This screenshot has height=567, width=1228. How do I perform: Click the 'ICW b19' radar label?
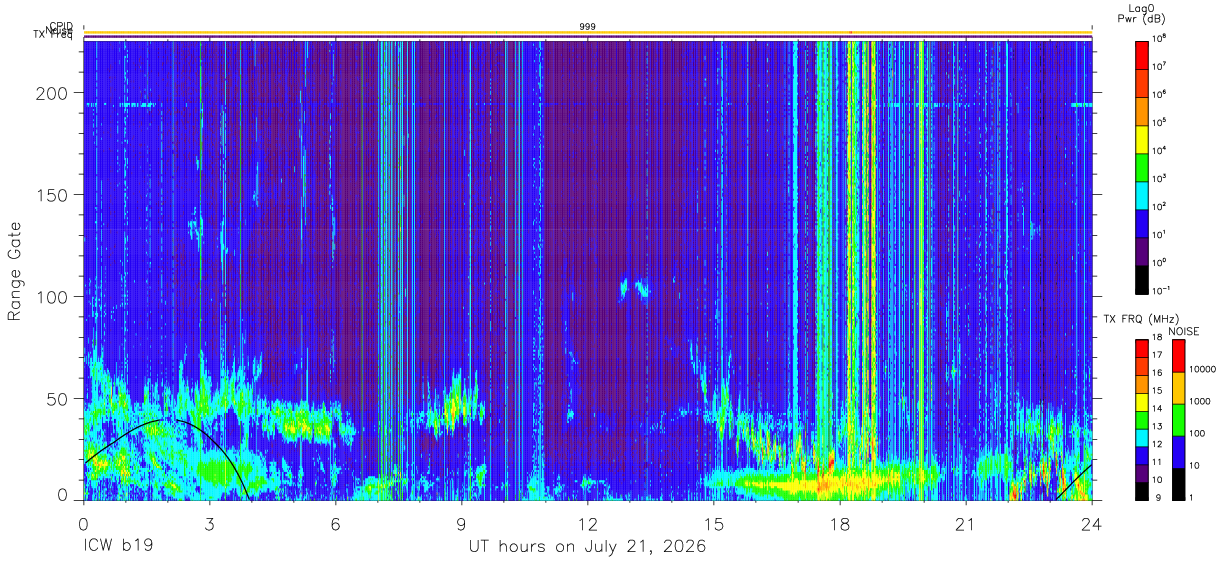coord(116,547)
